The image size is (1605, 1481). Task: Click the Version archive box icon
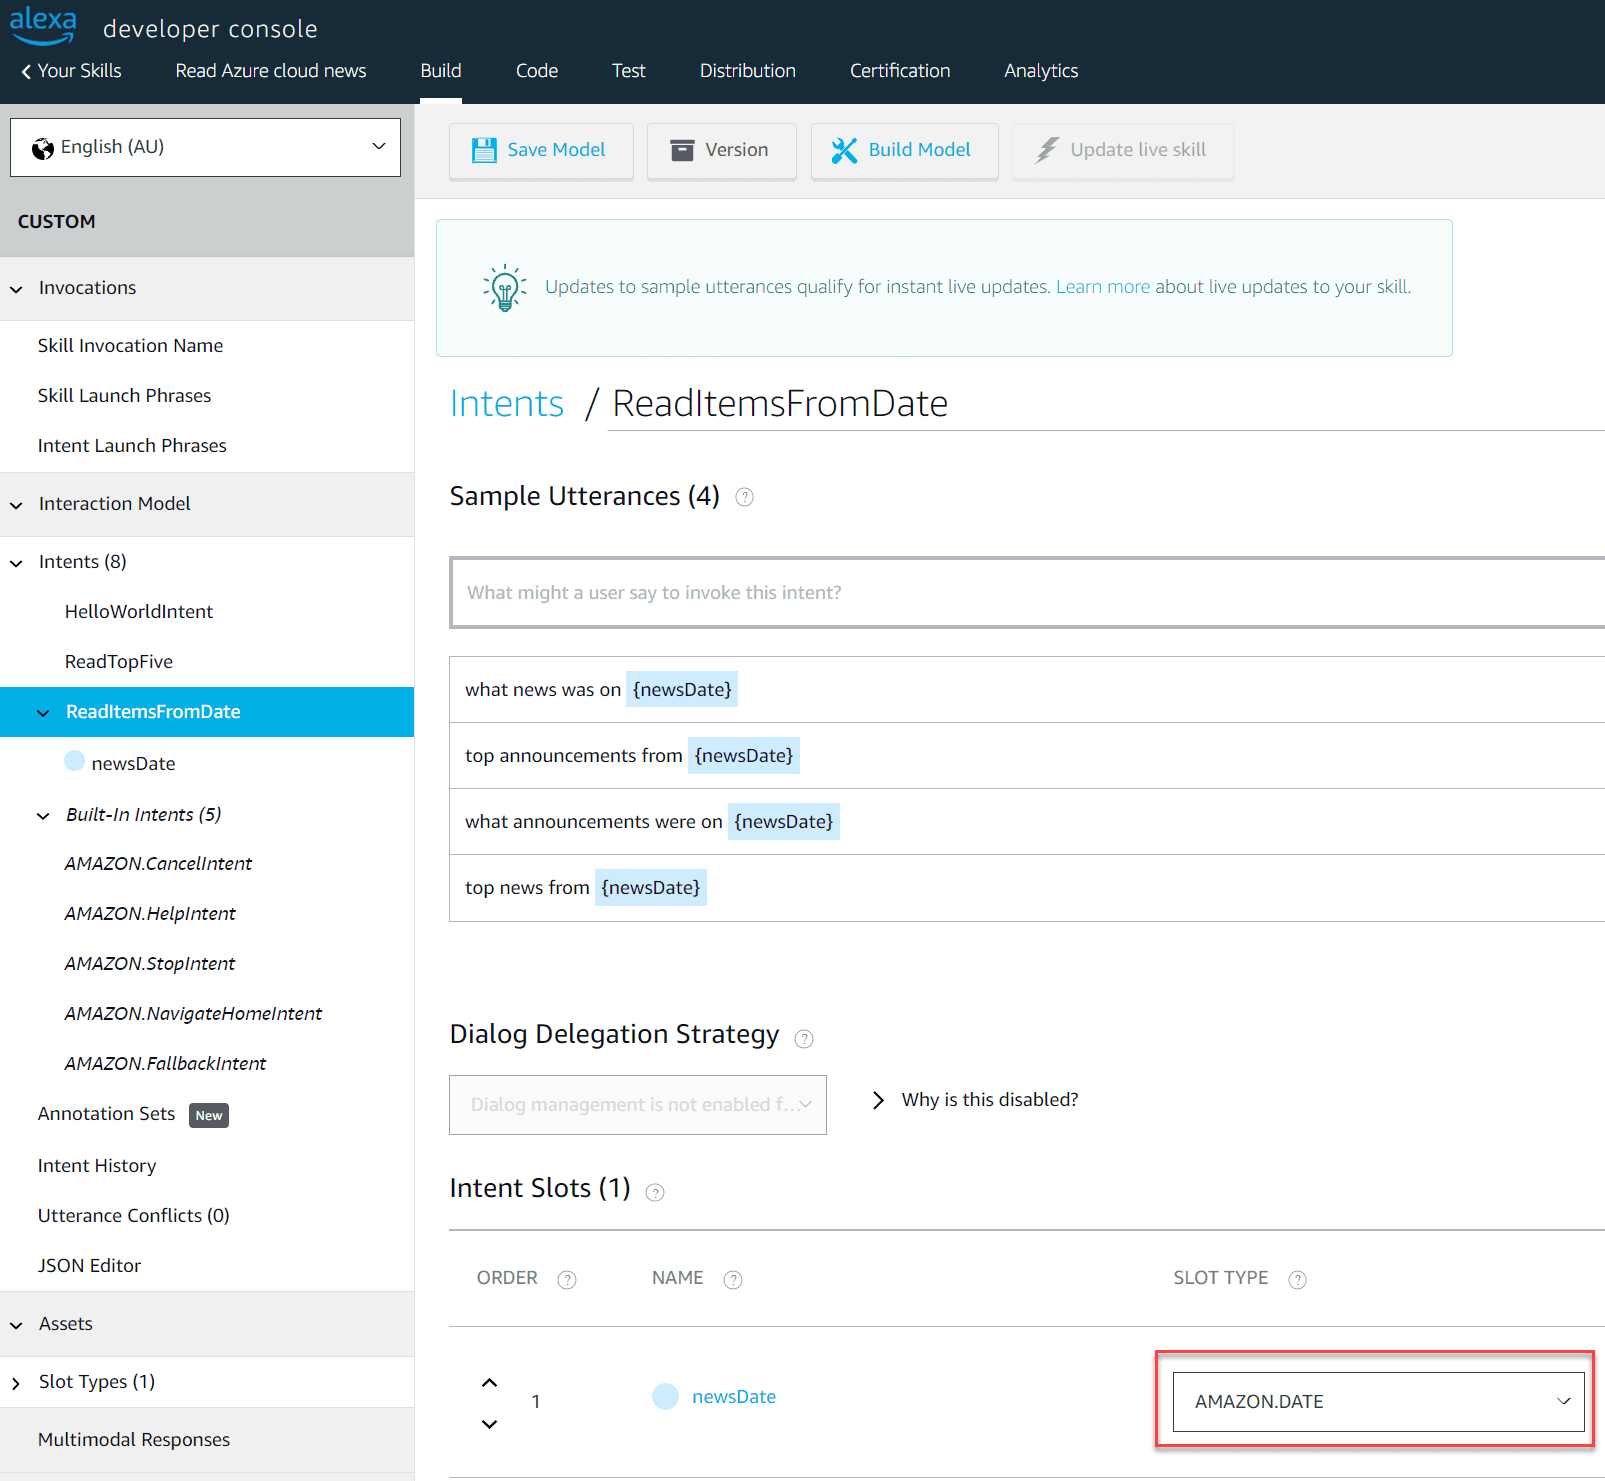(x=682, y=150)
